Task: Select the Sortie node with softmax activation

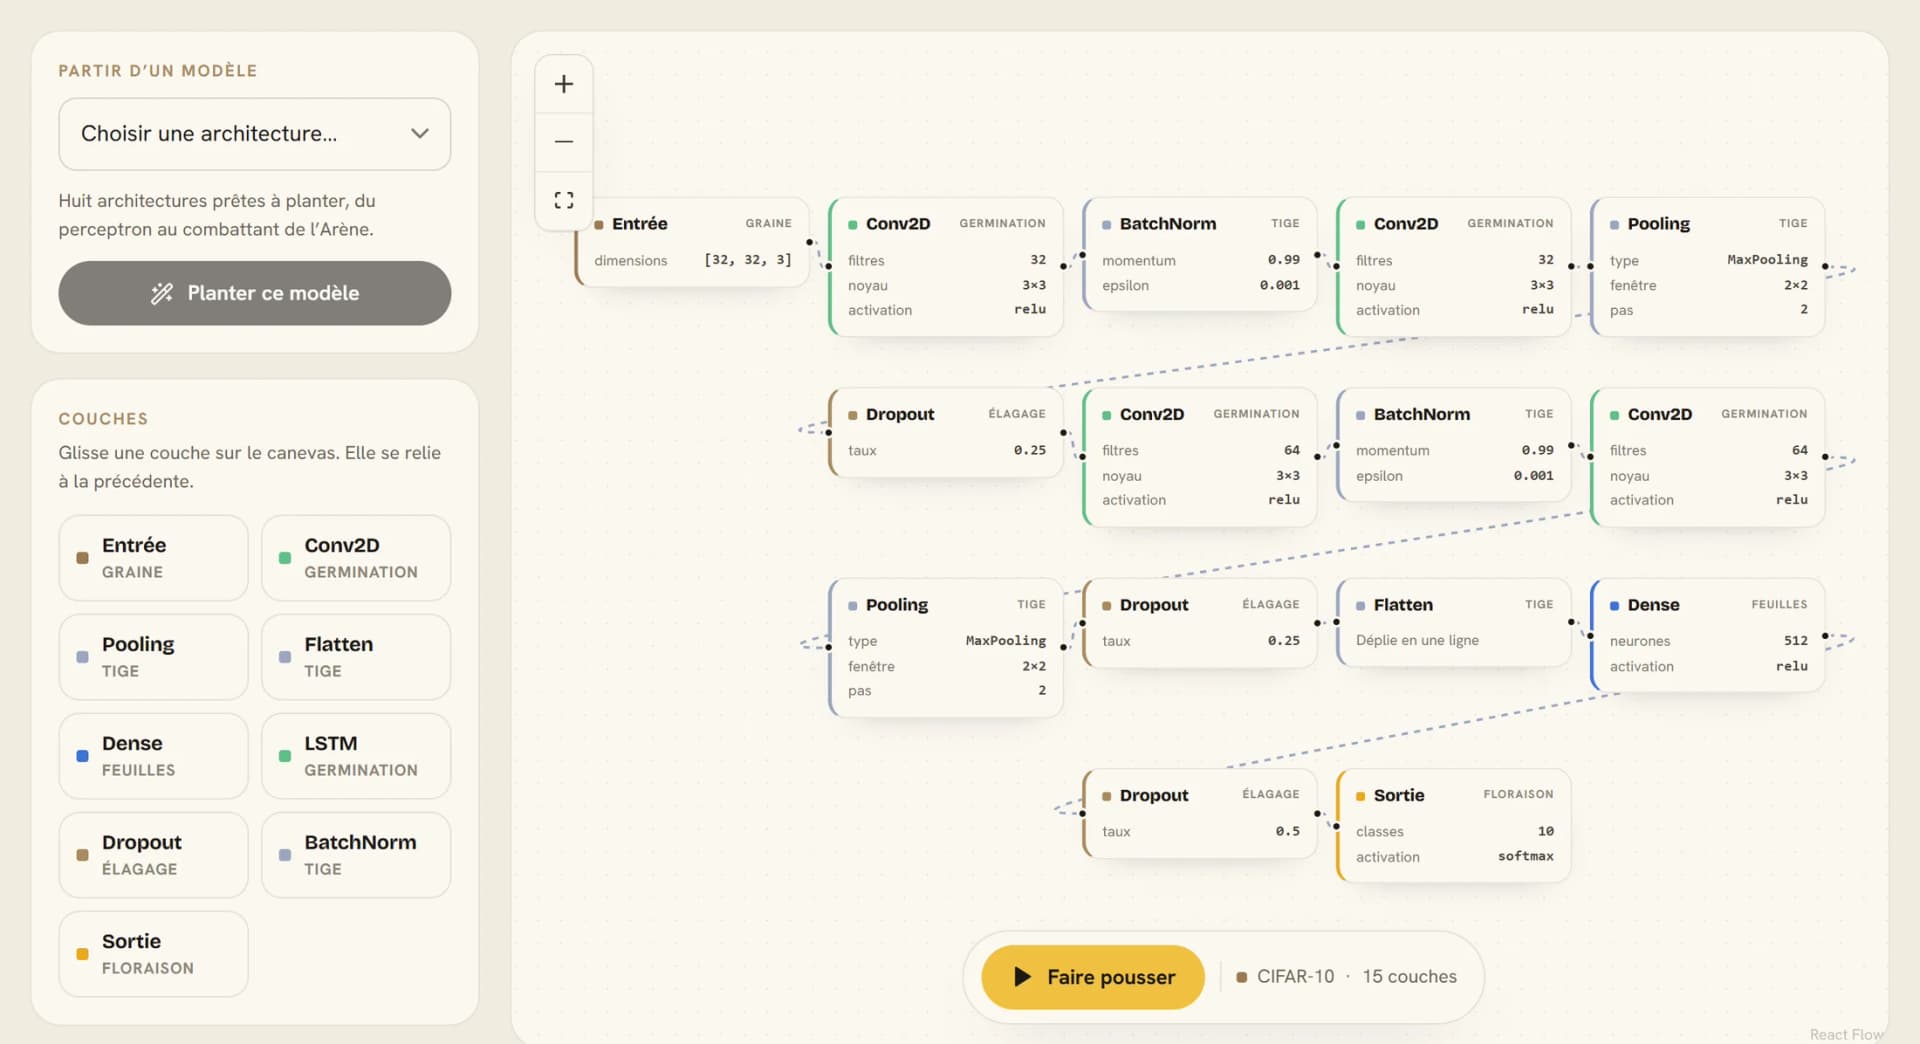Action: tap(1454, 825)
